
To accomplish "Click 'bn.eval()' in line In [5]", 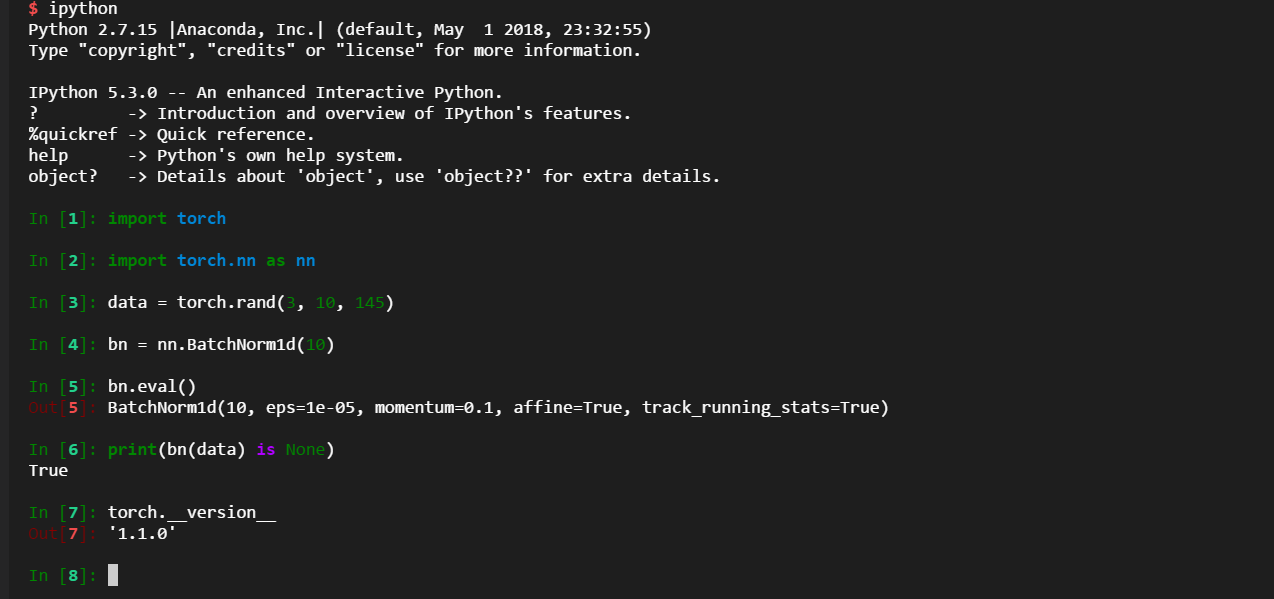I will (x=152, y=386).
